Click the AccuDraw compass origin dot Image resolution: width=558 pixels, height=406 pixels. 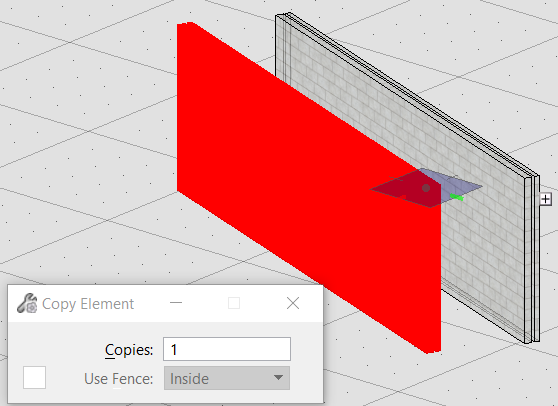click(426, 188)
